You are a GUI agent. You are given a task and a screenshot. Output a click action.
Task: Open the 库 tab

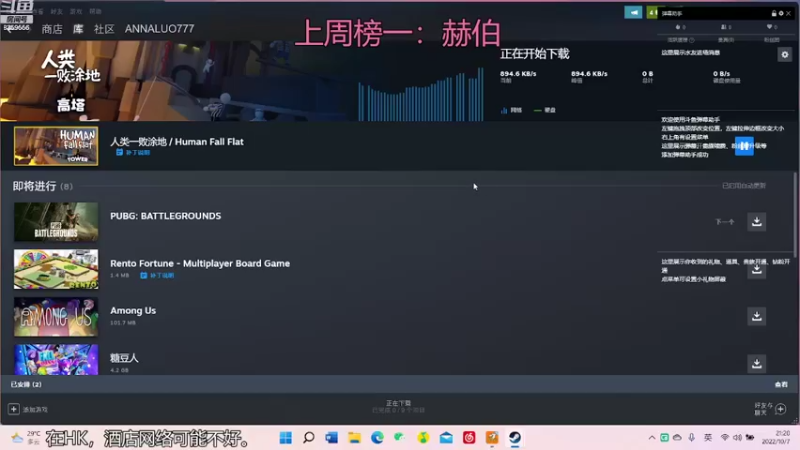78,29
